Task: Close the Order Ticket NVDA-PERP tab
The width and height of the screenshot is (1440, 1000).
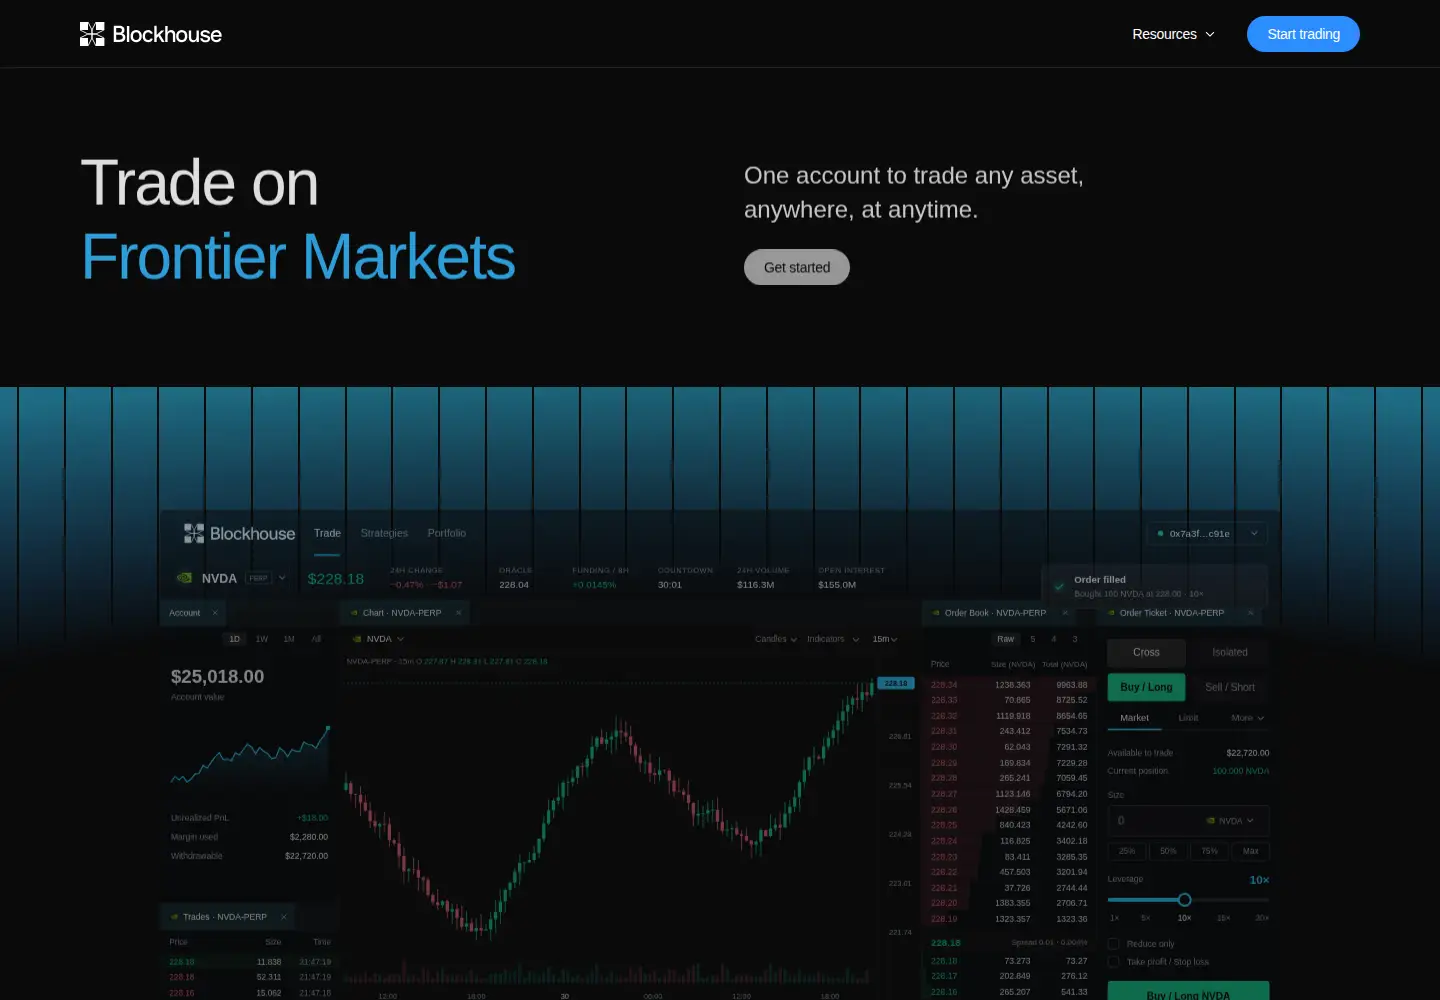Action: tap(1250, 613)
